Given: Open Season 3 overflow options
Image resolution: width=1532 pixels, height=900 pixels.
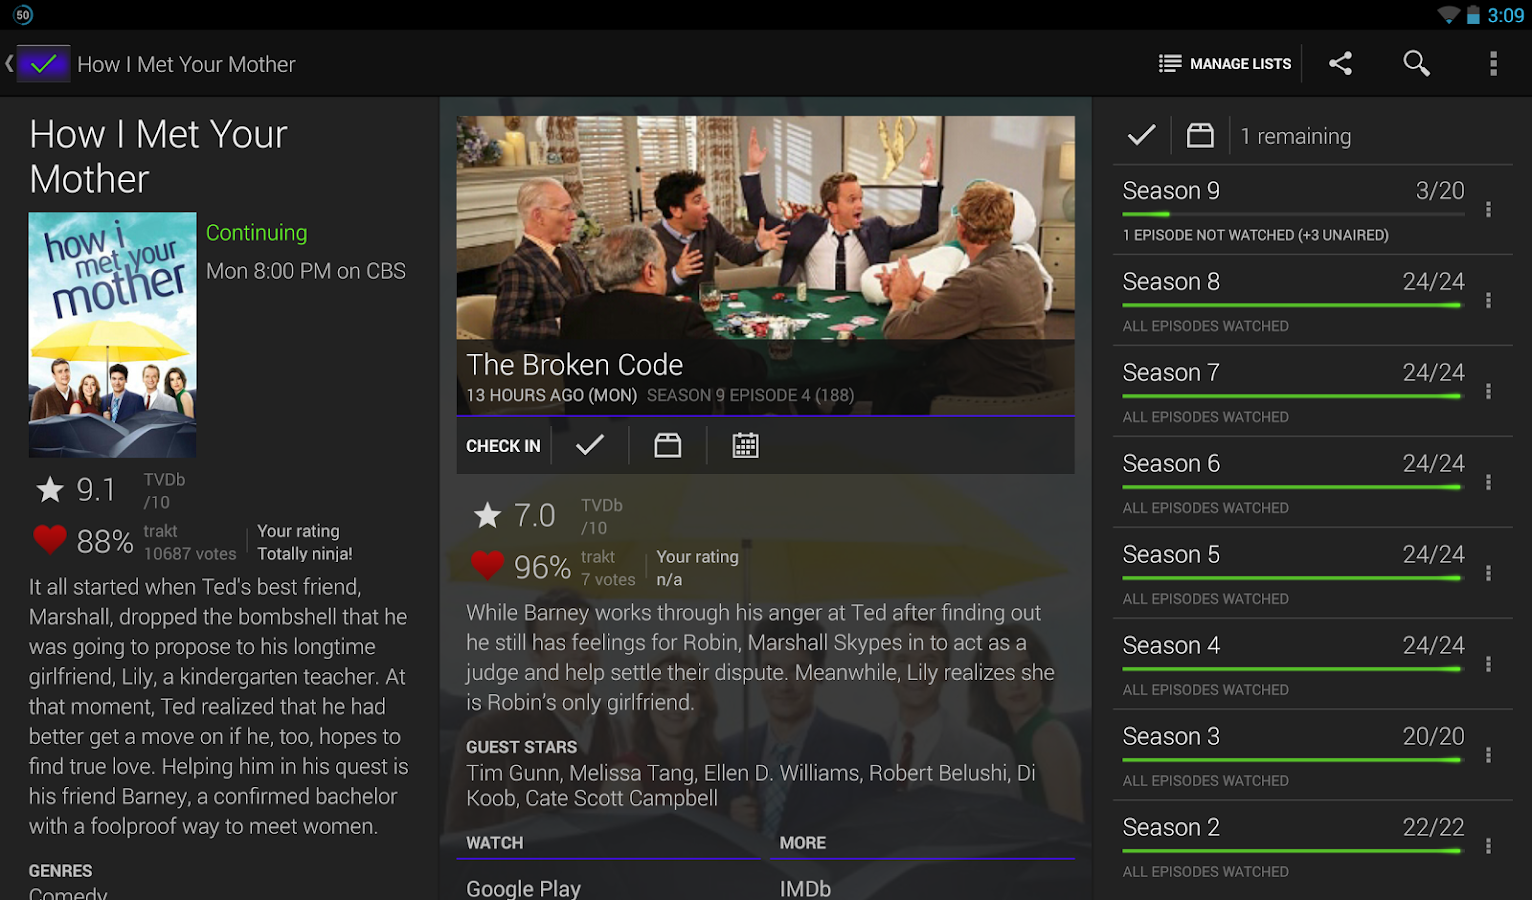Looking at the screenshot, I should [x=1488, y=755].
